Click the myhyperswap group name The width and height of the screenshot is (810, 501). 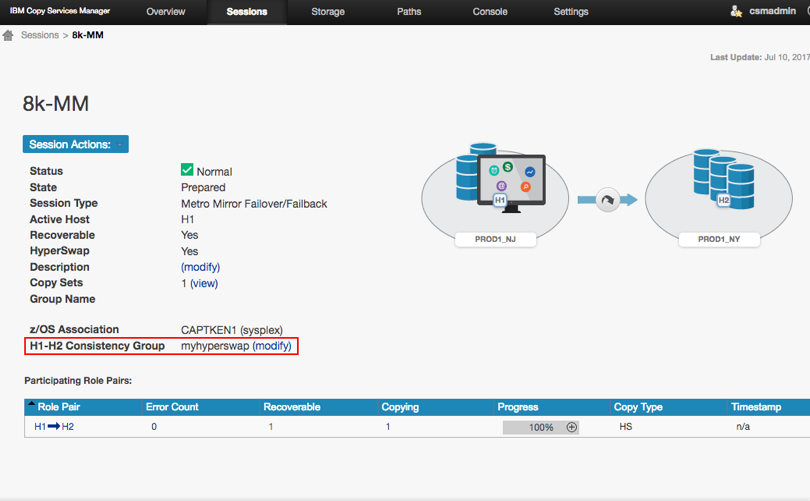point(215,346)
